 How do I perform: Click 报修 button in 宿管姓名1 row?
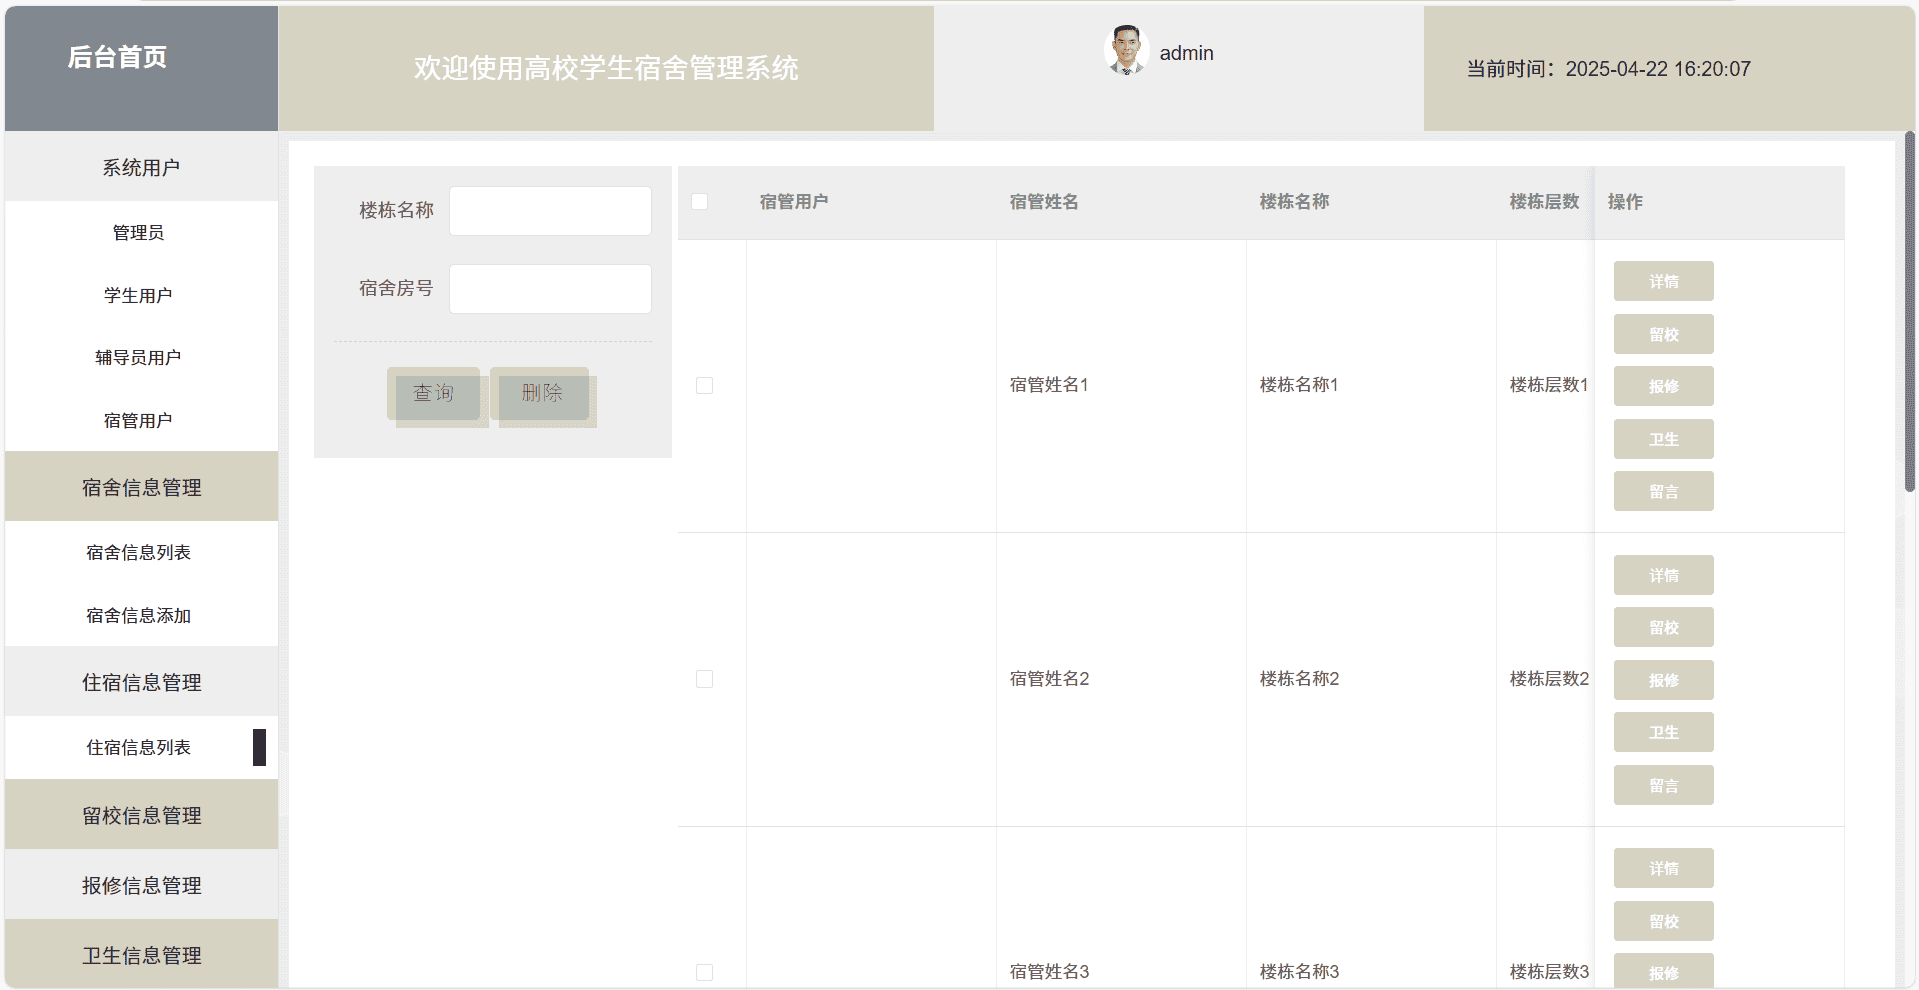coord(1664,386)
